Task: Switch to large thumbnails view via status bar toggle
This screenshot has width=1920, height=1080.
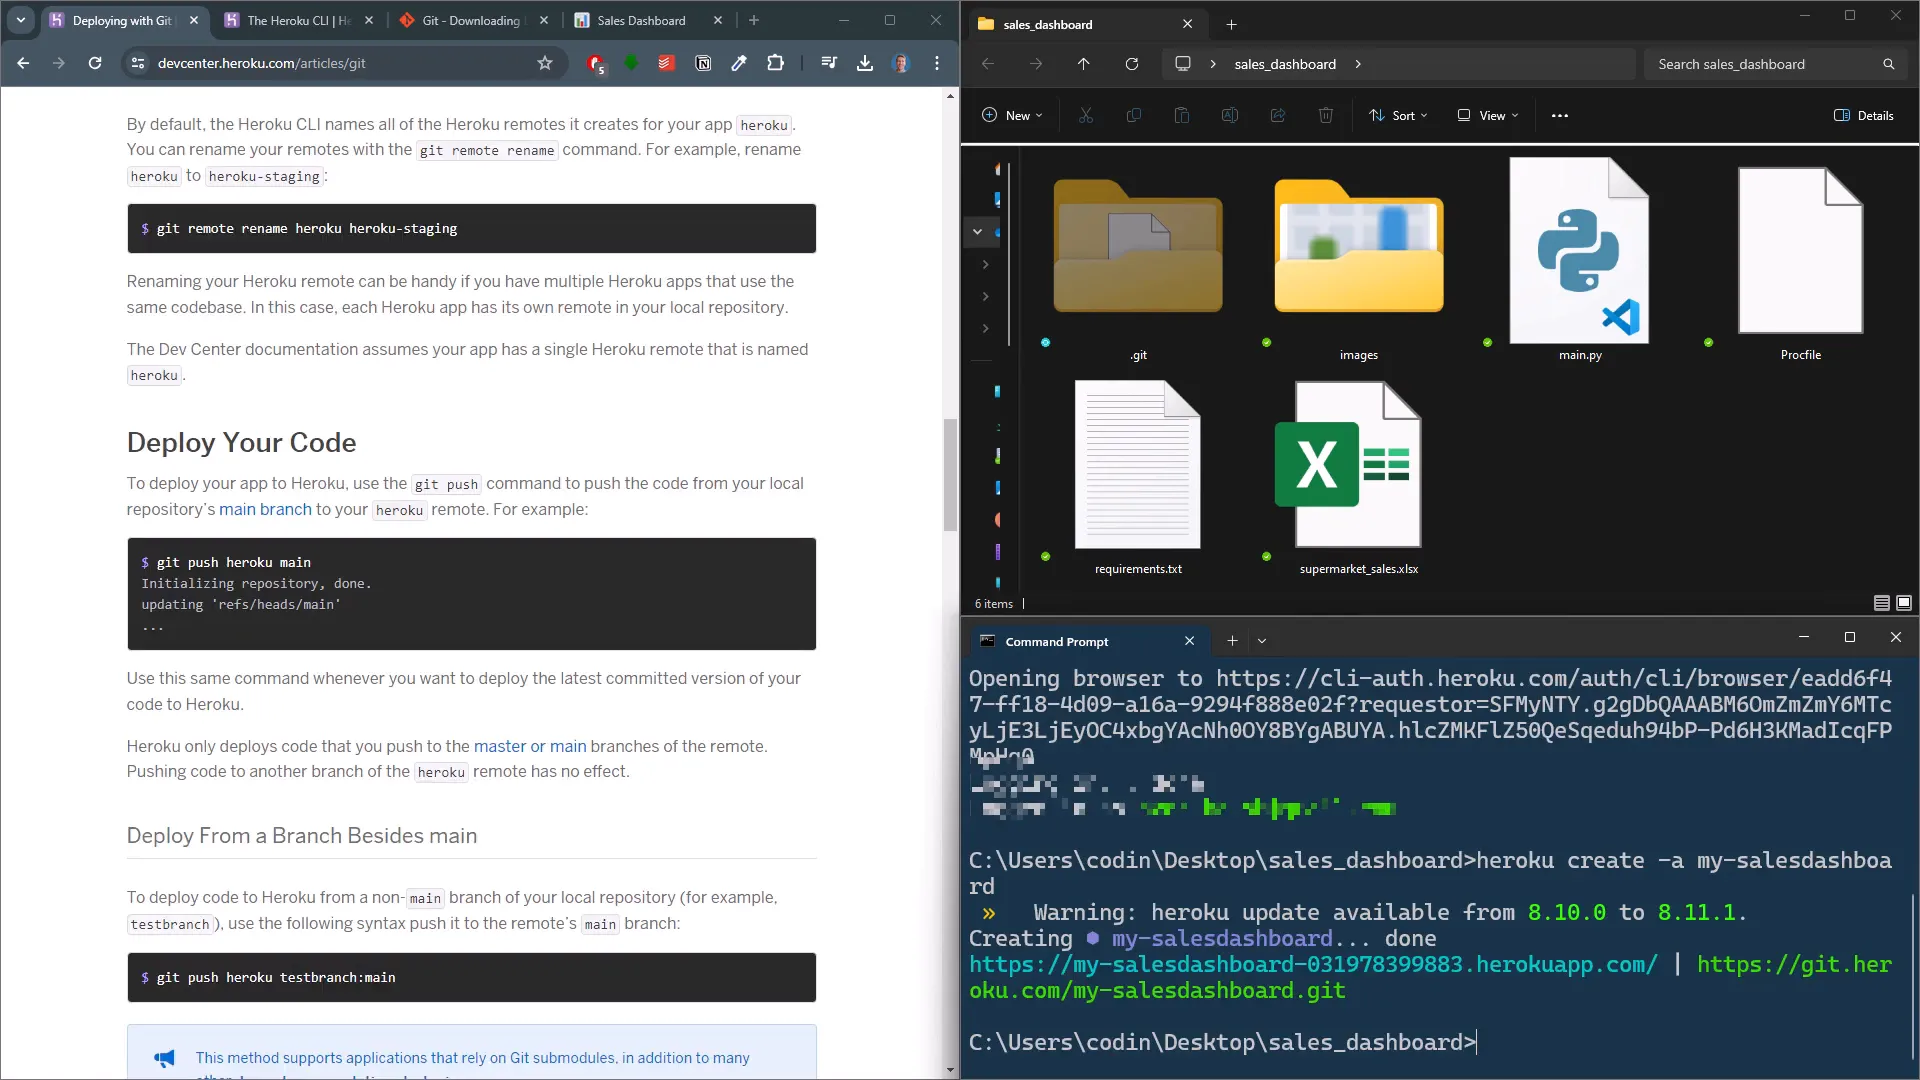Action: click(1904, 603)
